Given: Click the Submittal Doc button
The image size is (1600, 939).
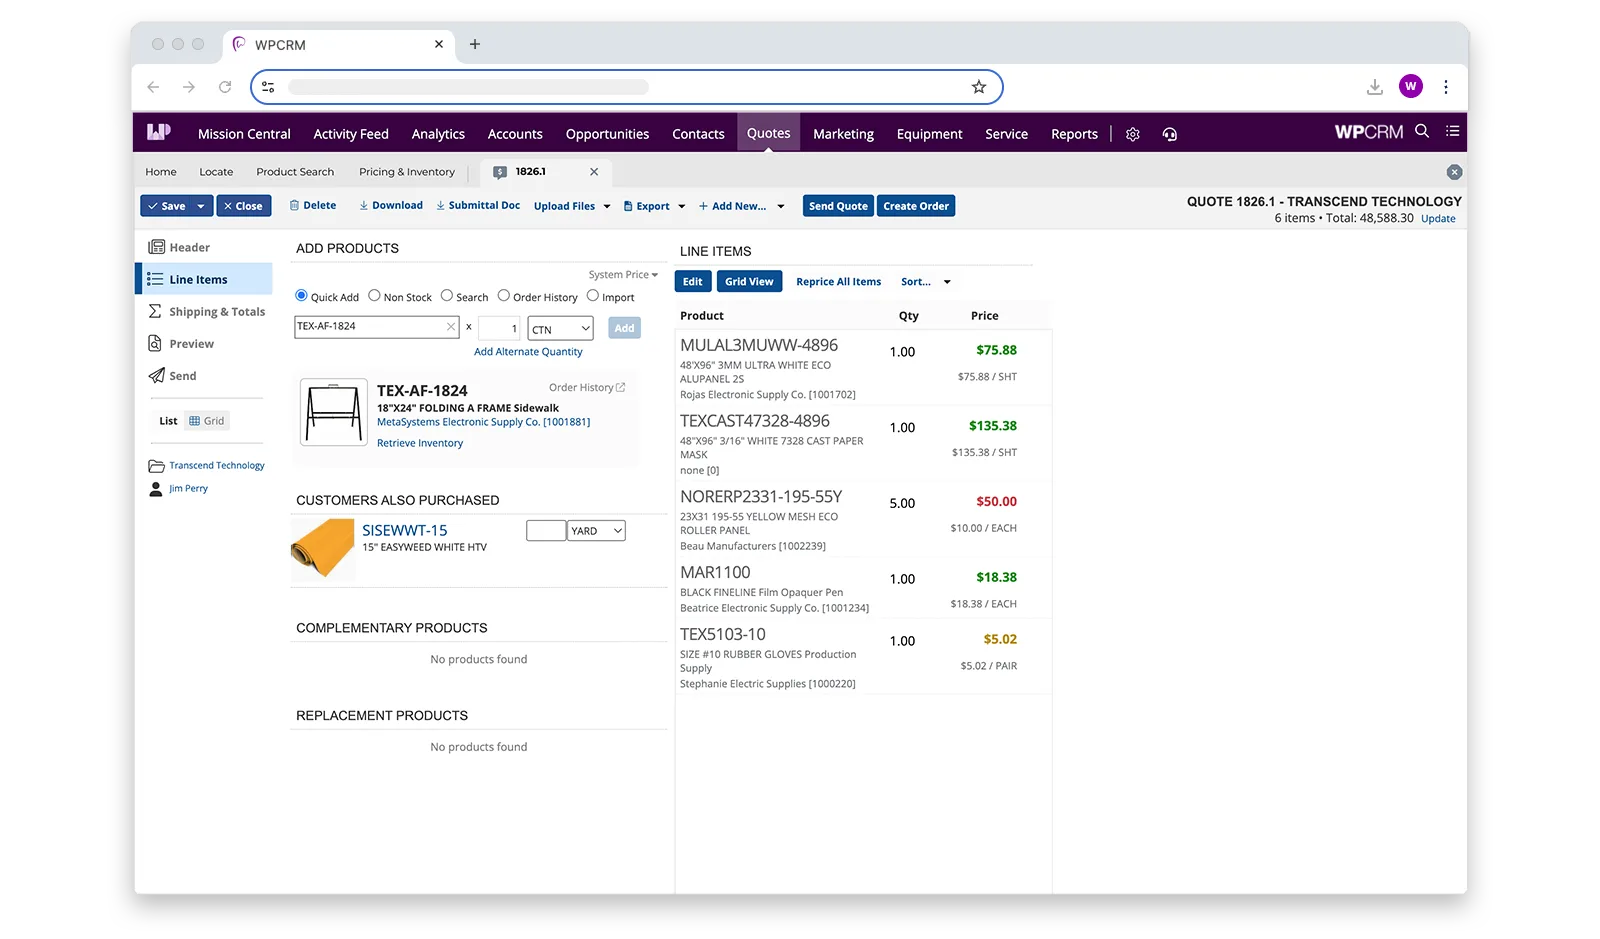Looking at the screenshot, I should (x=478, y=205).
